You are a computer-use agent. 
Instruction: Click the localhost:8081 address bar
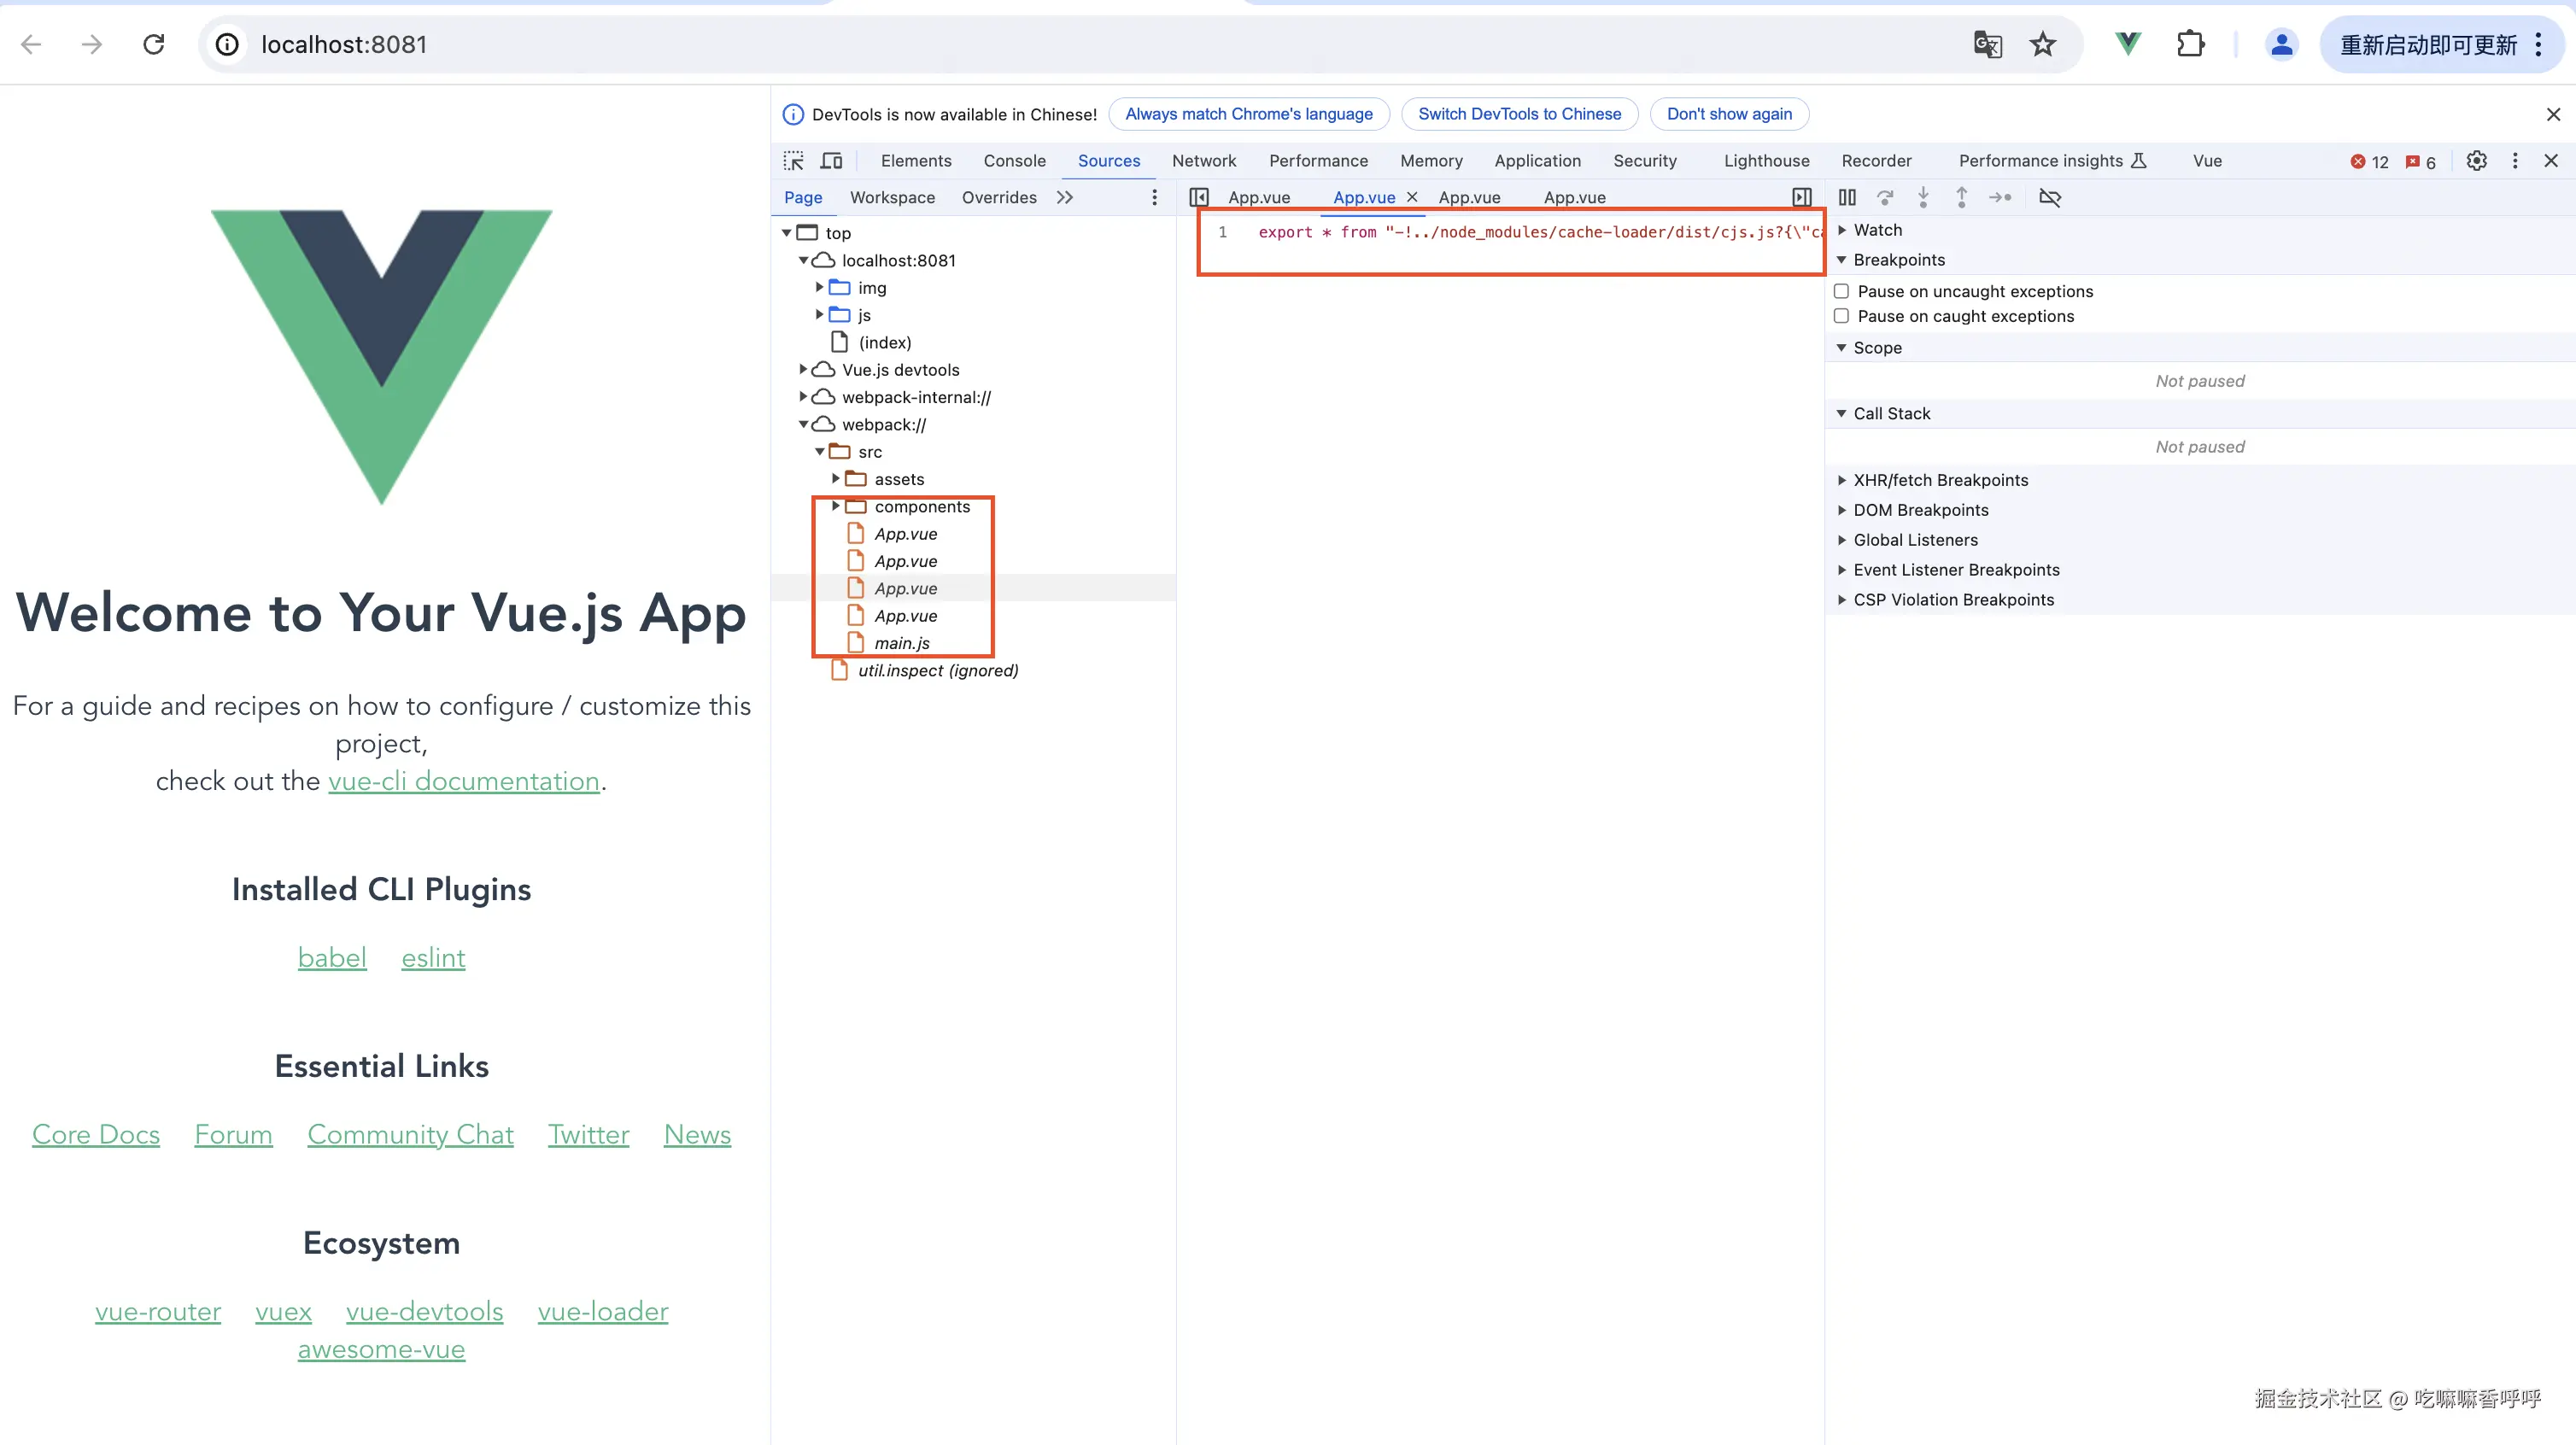(343, 45)
